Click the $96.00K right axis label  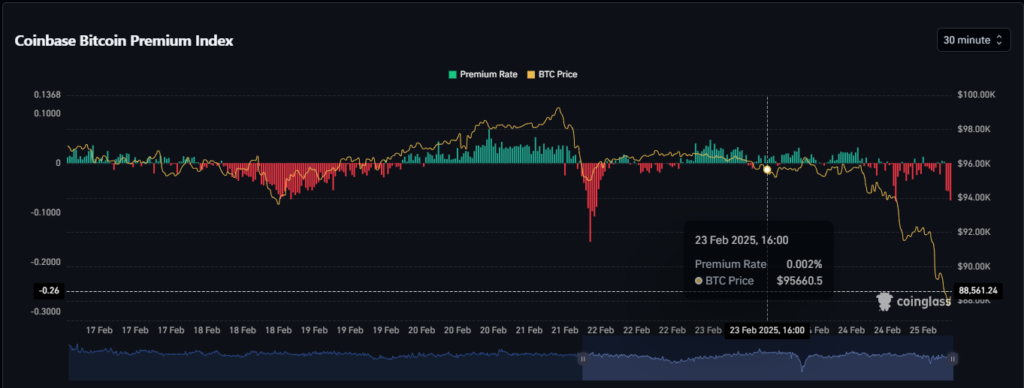coord(975,163)
